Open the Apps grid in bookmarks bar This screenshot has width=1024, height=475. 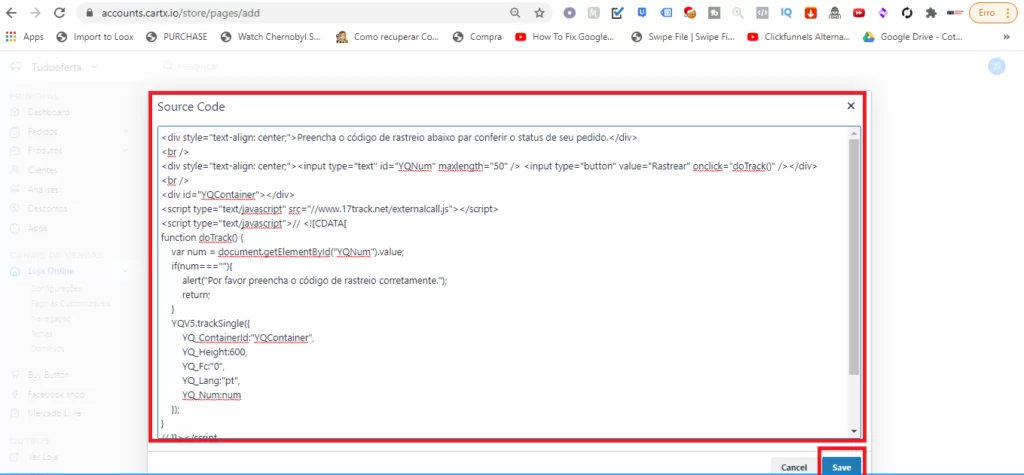(25, 37)
